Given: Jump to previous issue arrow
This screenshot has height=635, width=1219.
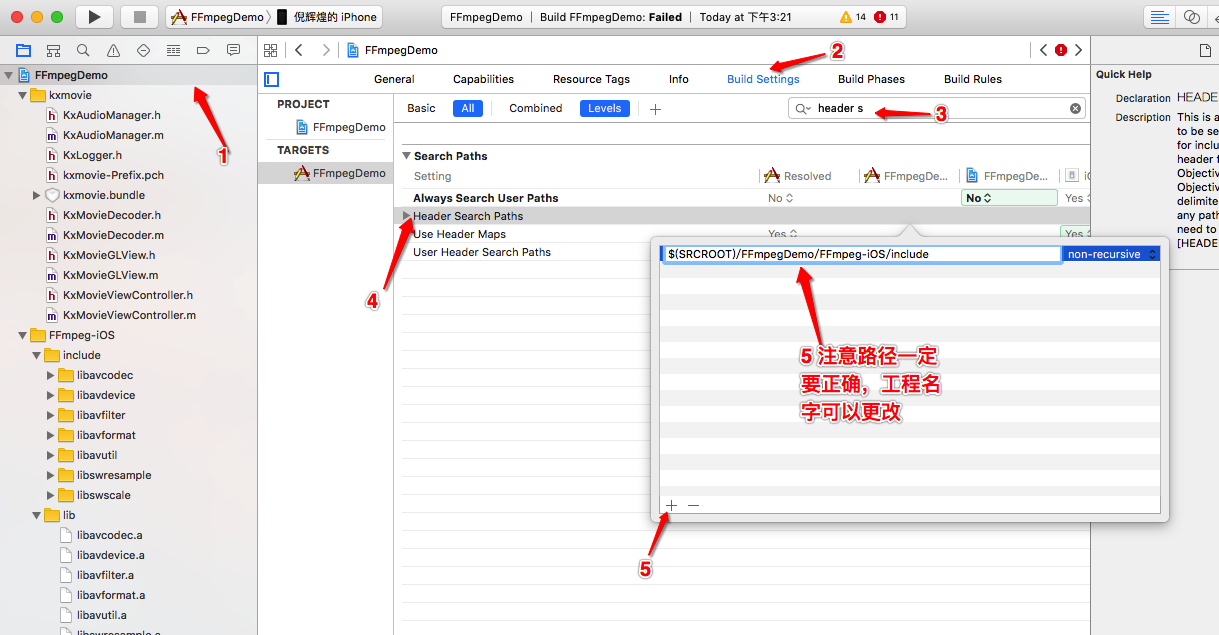Looking at the screenshot, I should [1044, 50].
